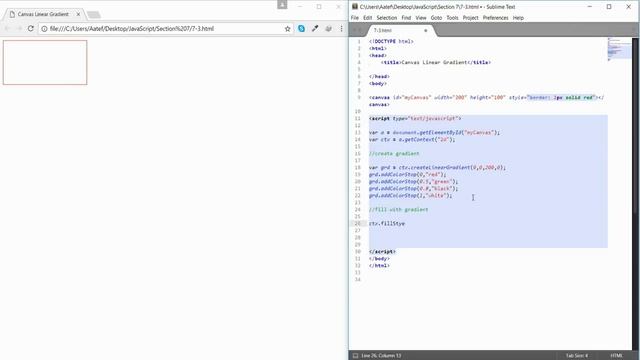
Task: Click the red-bordered canvas in browser
Action: tap(45, 62)
